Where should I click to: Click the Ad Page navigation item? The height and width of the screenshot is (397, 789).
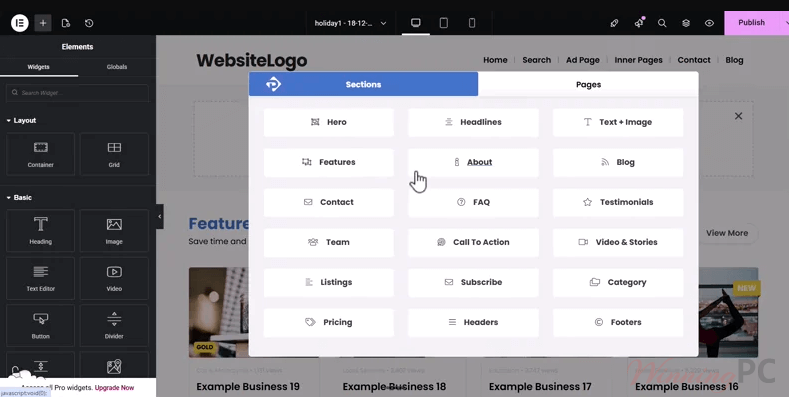(583, 60)
